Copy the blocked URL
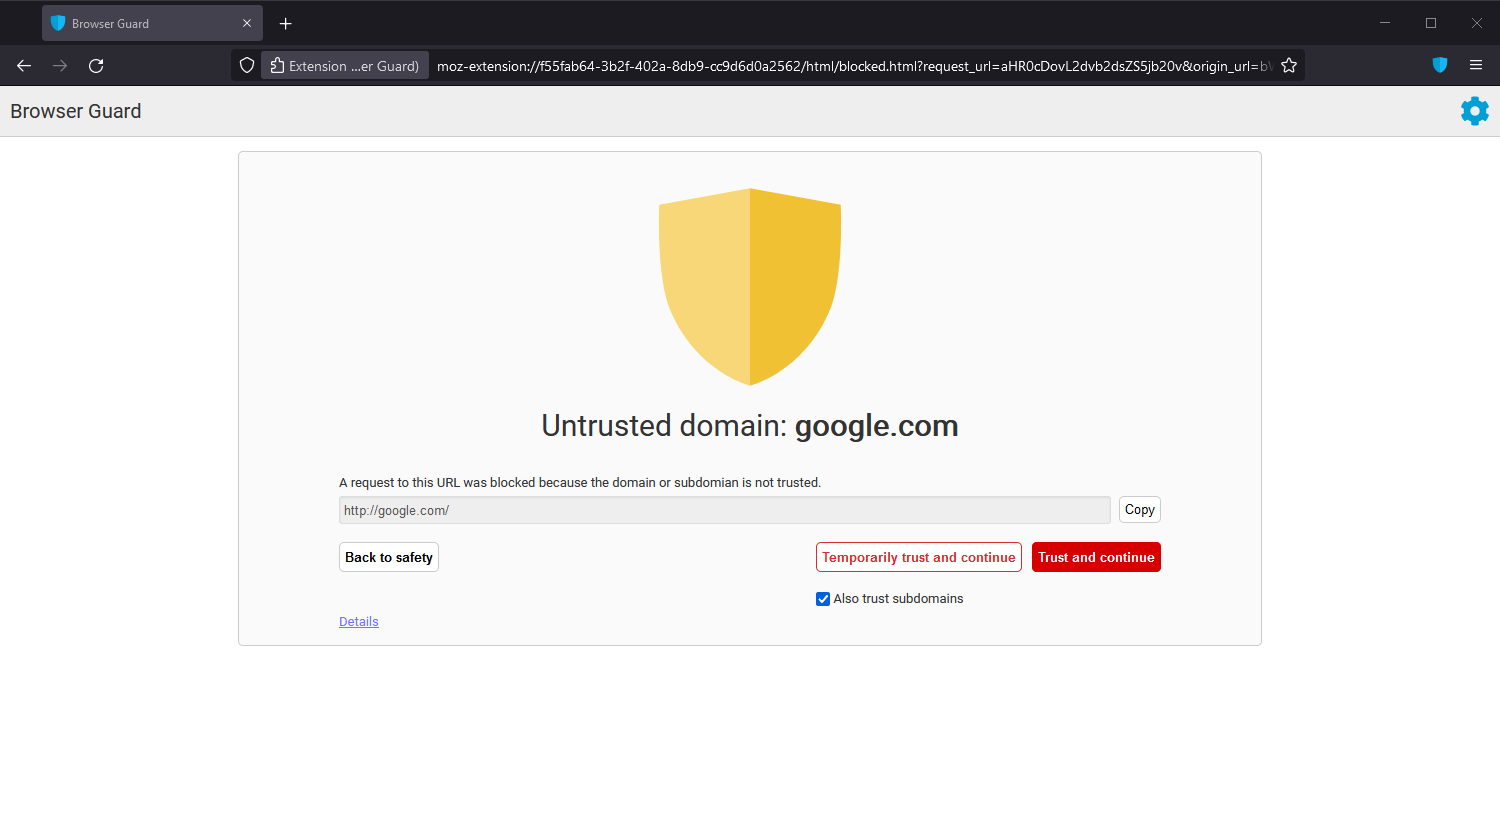This screenshot has width=1500, height=837. point(1140,510)
